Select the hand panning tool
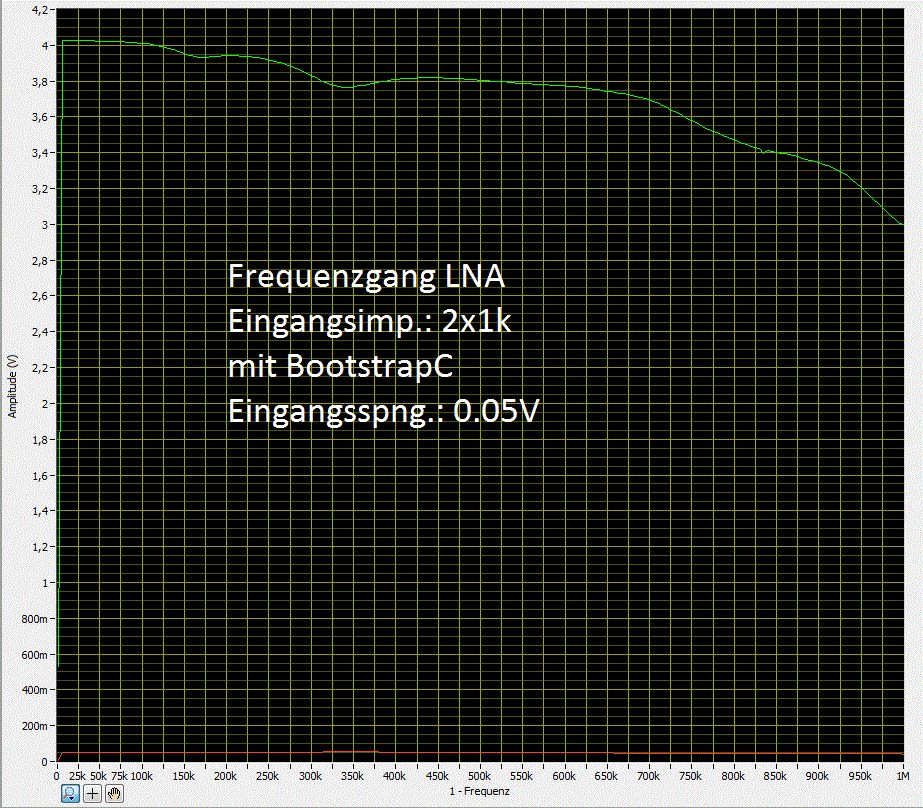Screen dimensions: 923x808 tap(114, 794)
